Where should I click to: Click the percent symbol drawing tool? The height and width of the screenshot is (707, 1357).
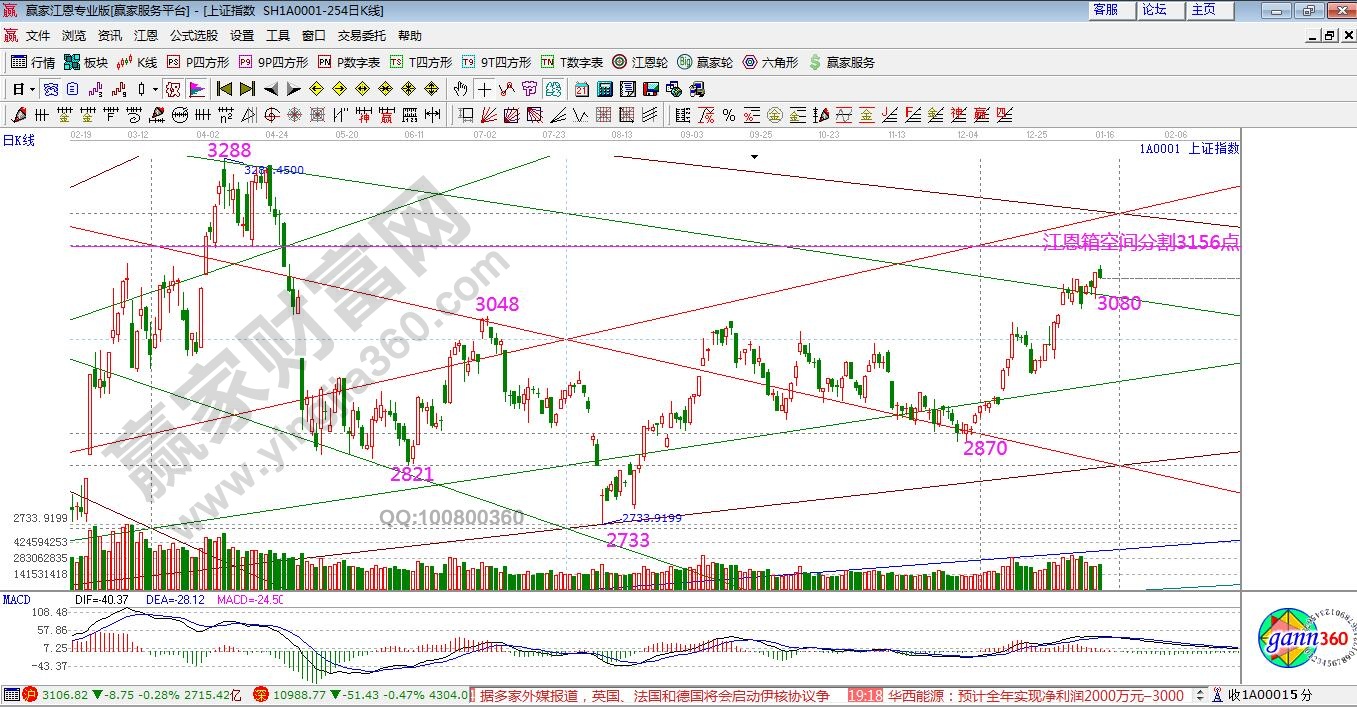[x=729, y=115]
